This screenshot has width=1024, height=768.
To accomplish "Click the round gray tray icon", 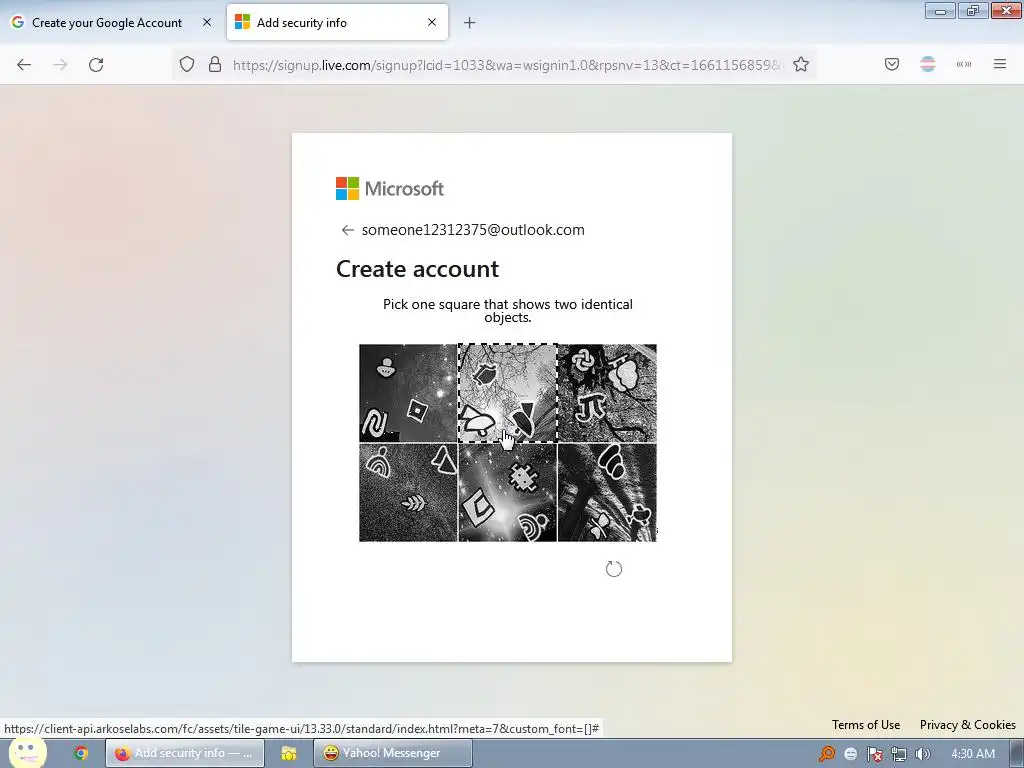I will tap(850, 754).
